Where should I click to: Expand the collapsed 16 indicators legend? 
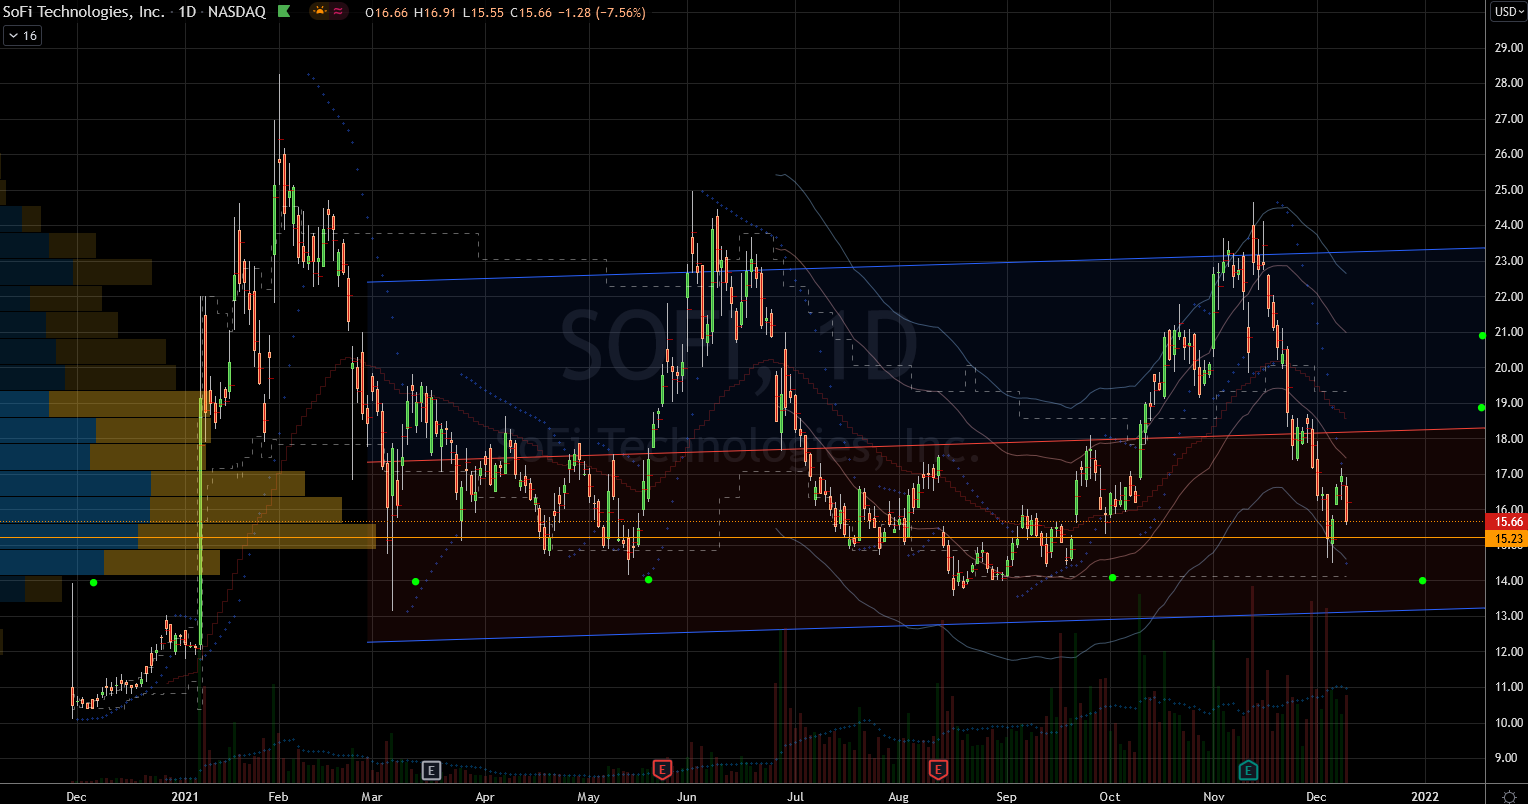tap(22, 36)
